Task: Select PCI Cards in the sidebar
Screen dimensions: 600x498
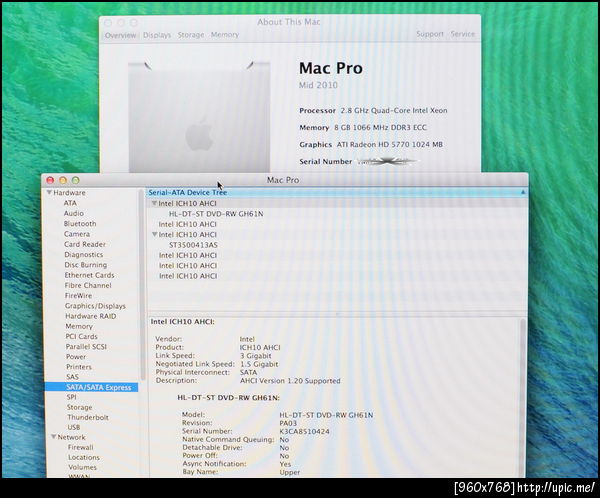Action: click(82, 336)
